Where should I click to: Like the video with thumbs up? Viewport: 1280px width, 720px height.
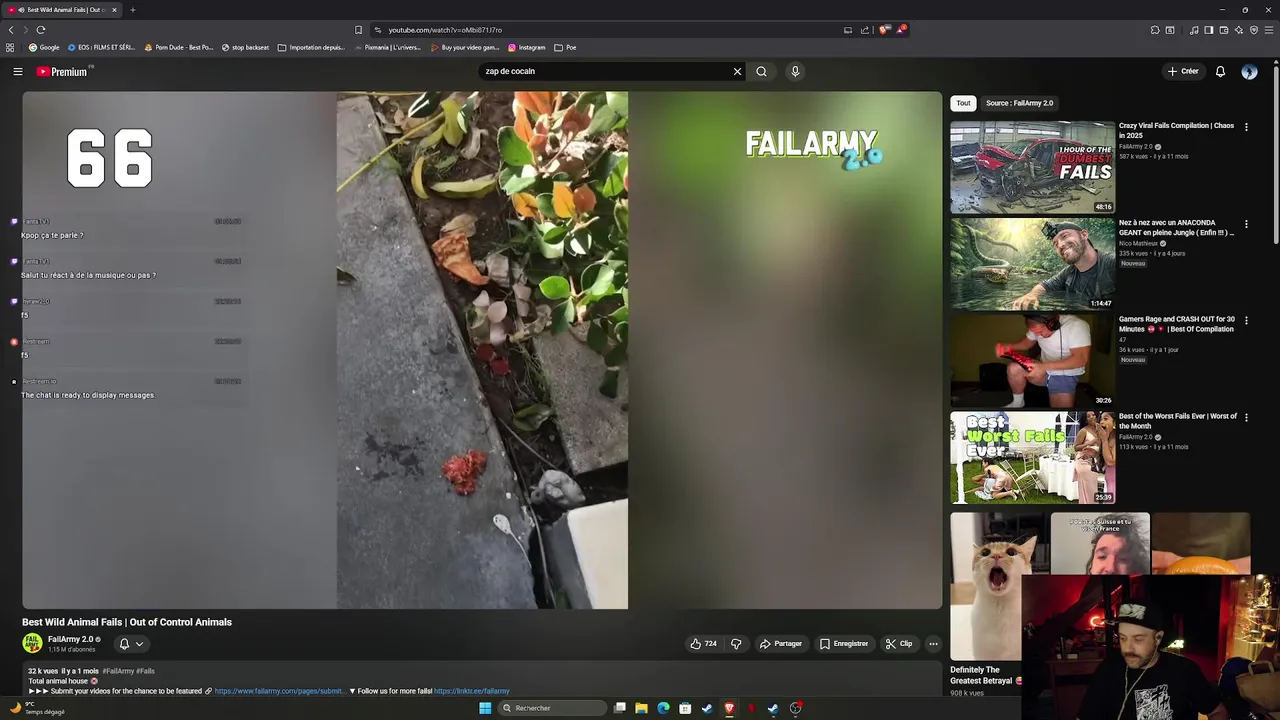pos(703,644)
